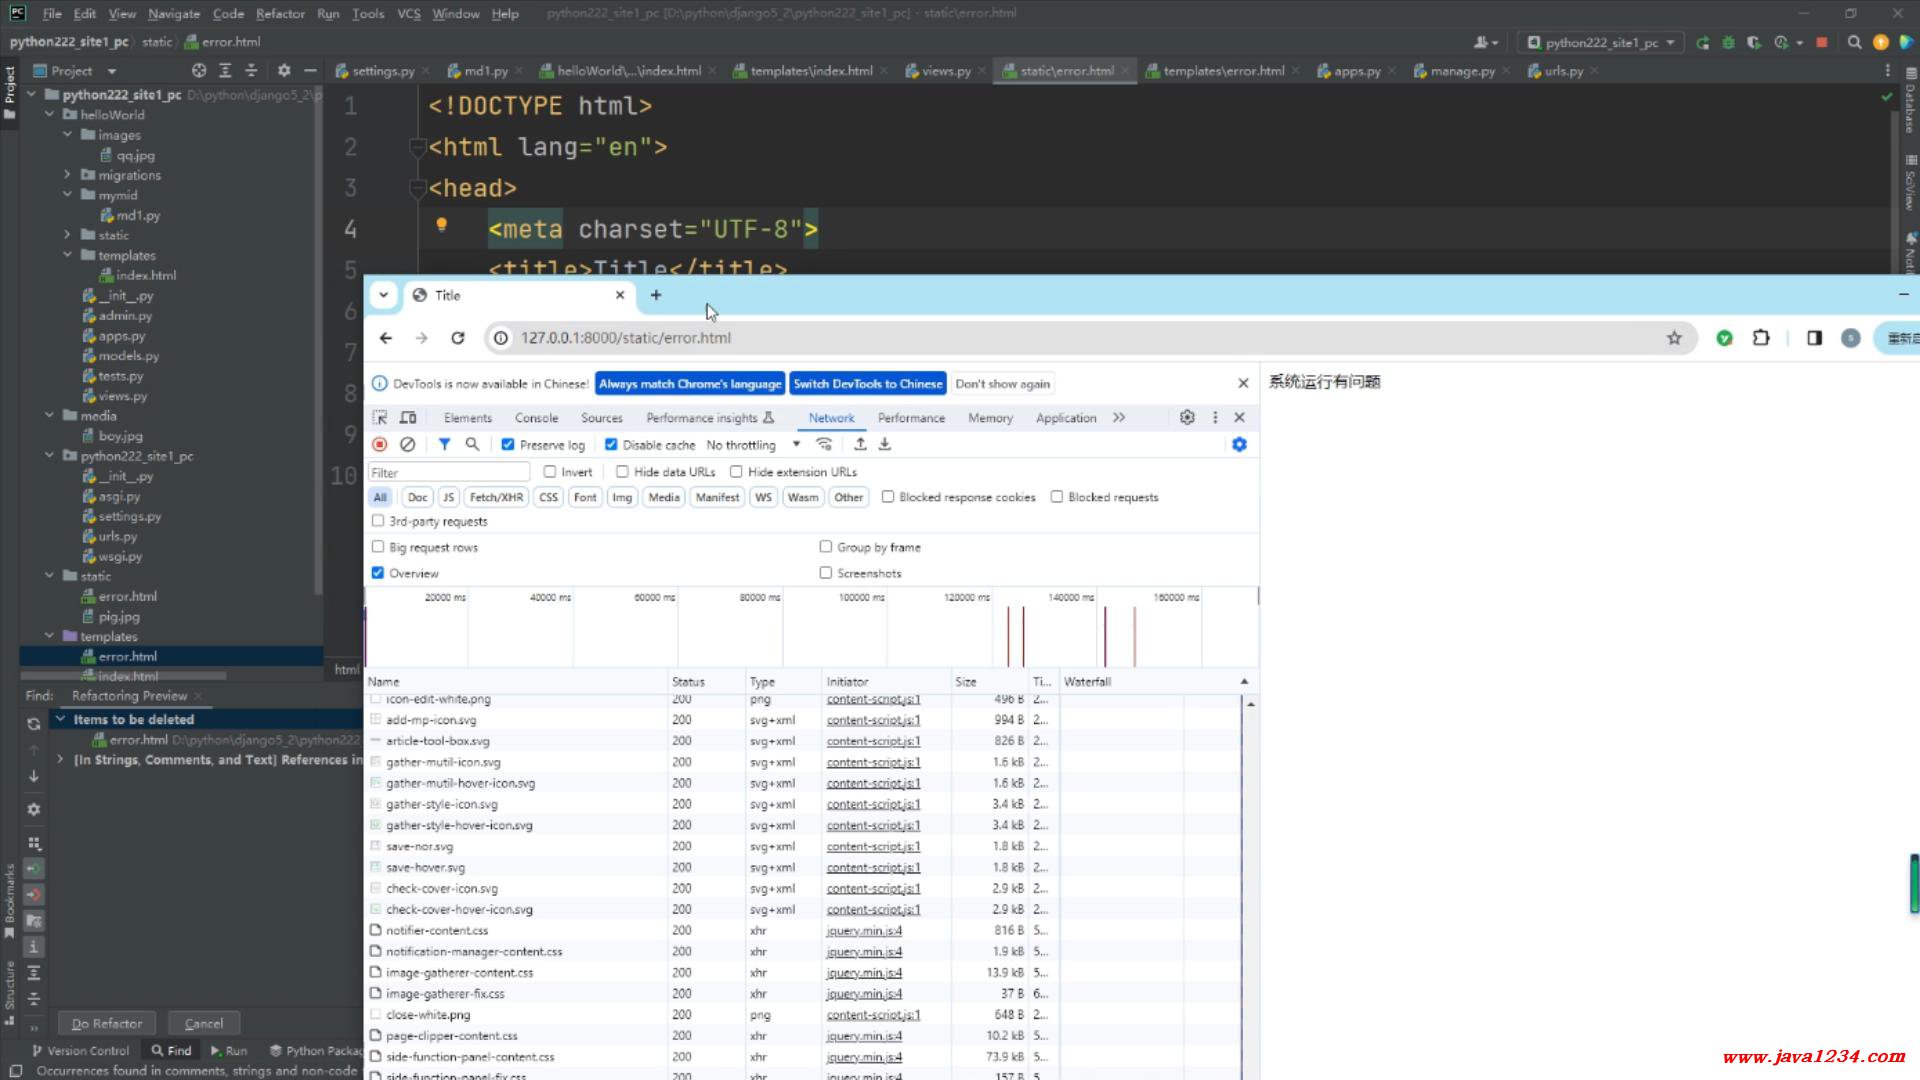This screenshot has width=1920, height=1080.
Task: Click the clear network log icon
Action: pos(407,444)
